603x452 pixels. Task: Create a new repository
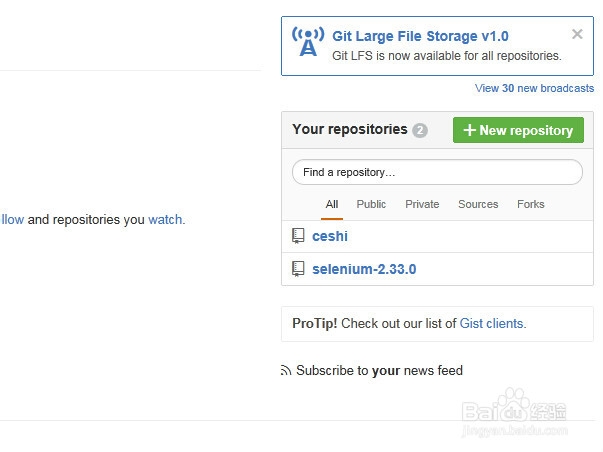pos(518,130)
